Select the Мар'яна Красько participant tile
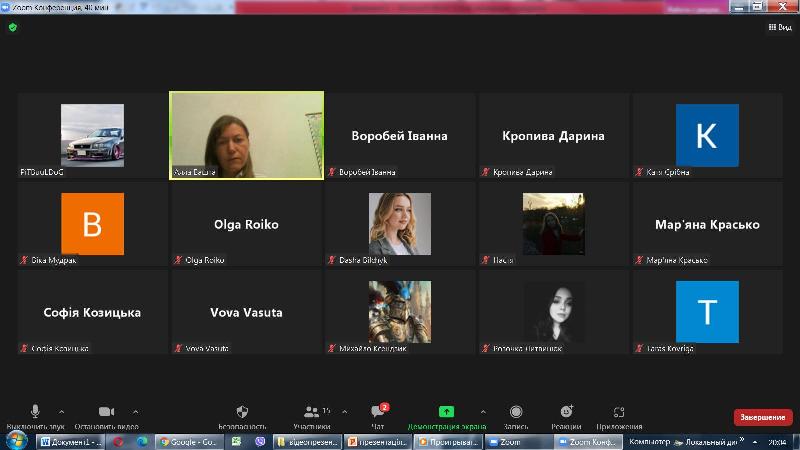This screenshot has width=800, height=450. point(707,224)
